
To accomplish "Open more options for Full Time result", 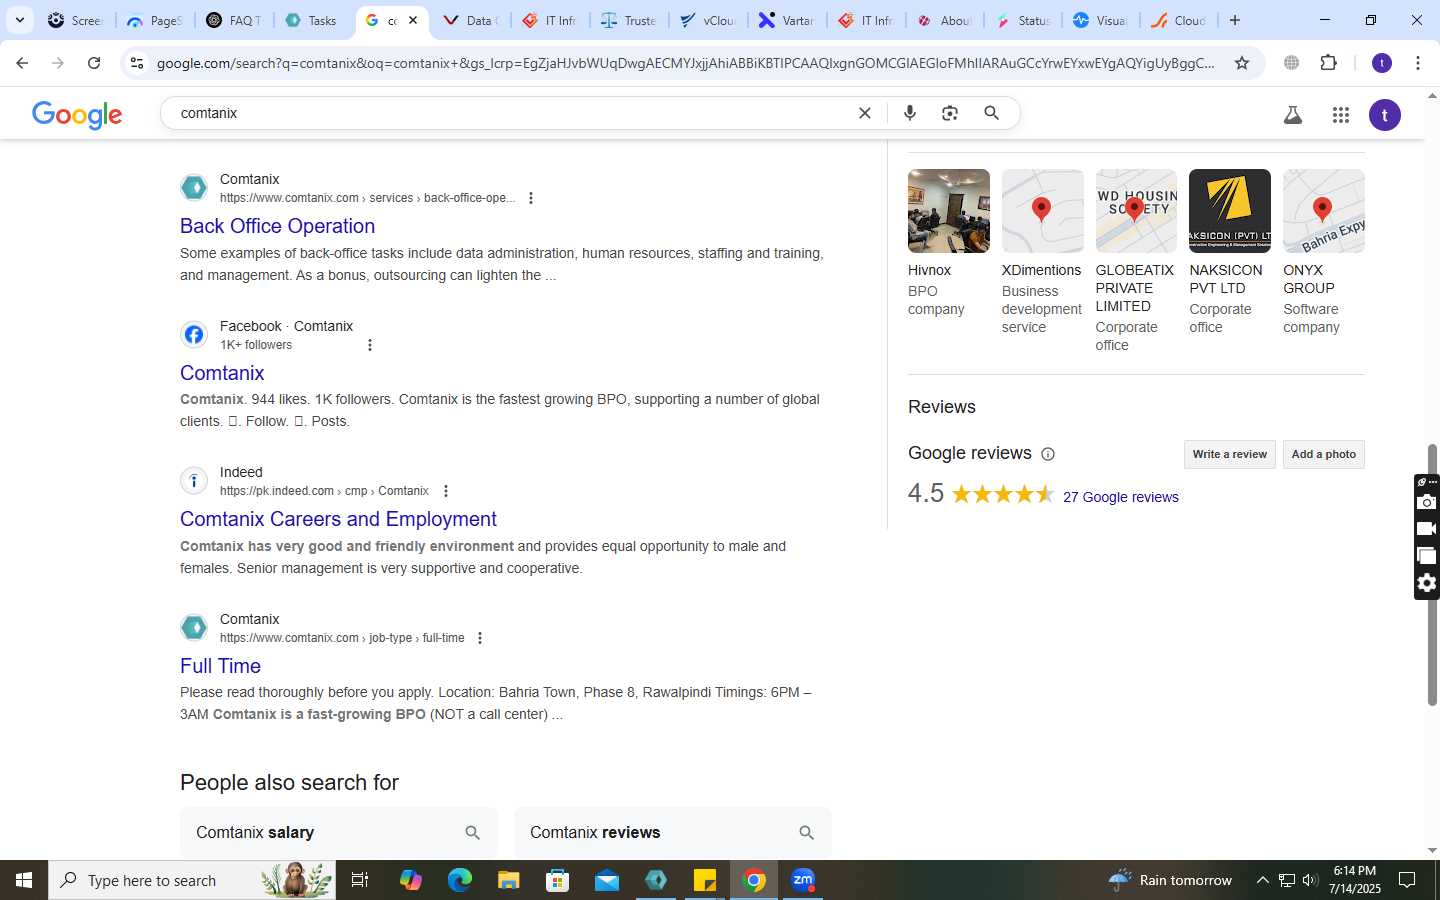I will click(x=480, y=638).
